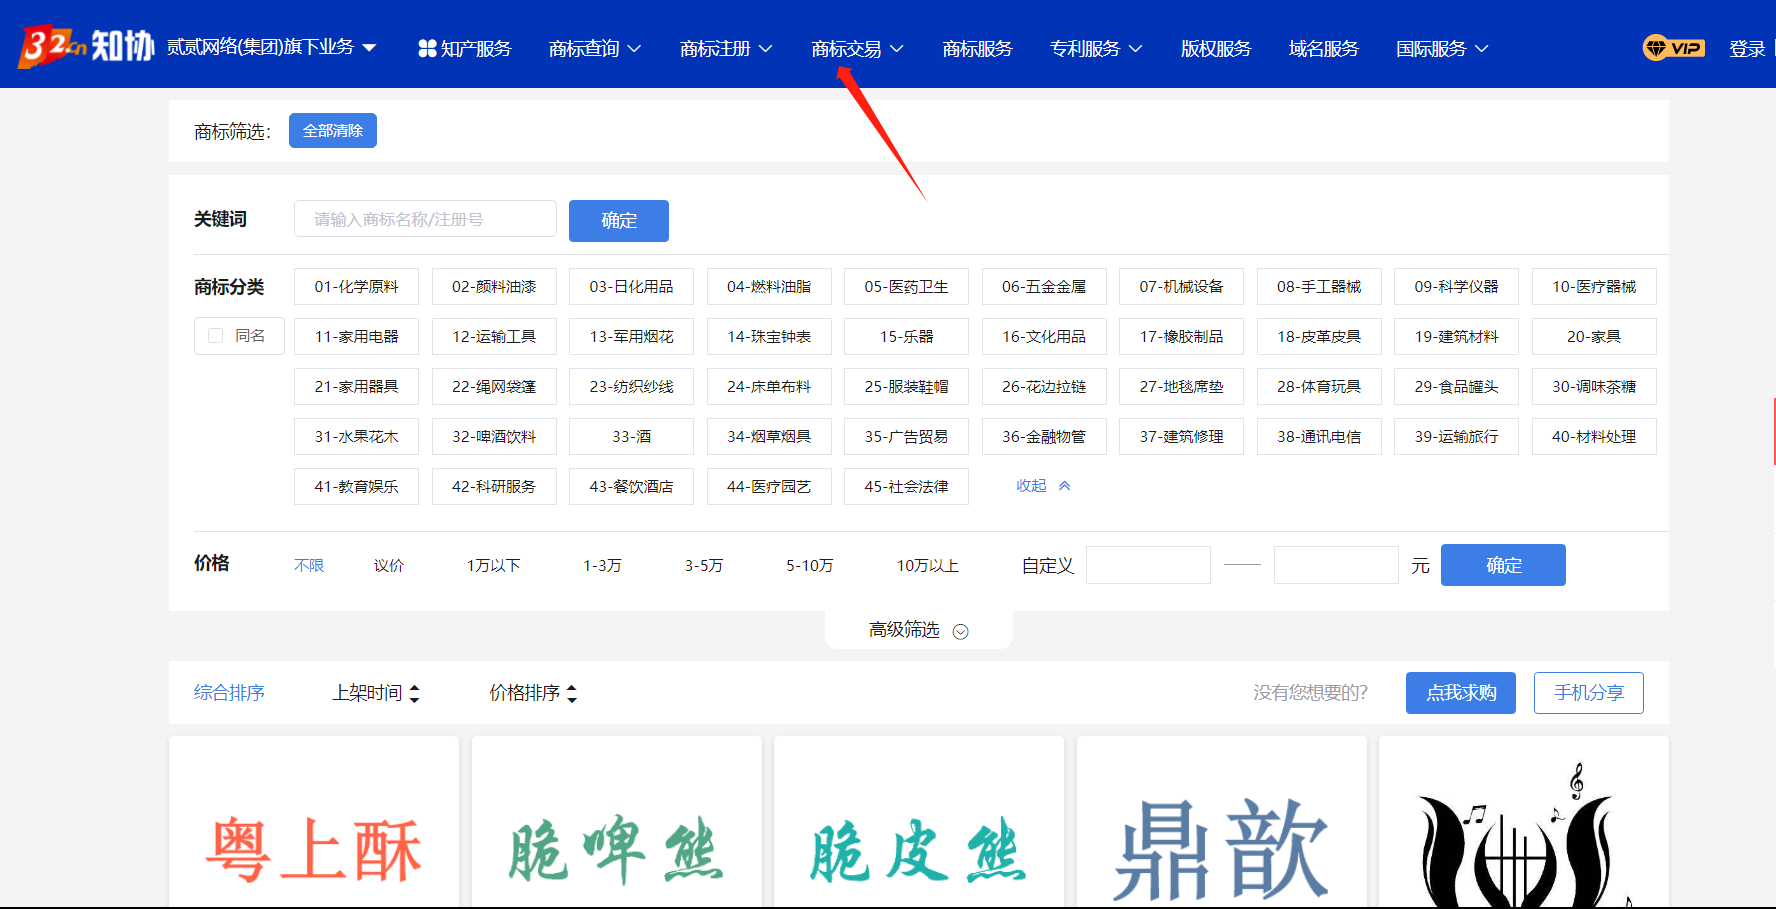Click the 32.cn 知协 logo

(x=86, y=46)
